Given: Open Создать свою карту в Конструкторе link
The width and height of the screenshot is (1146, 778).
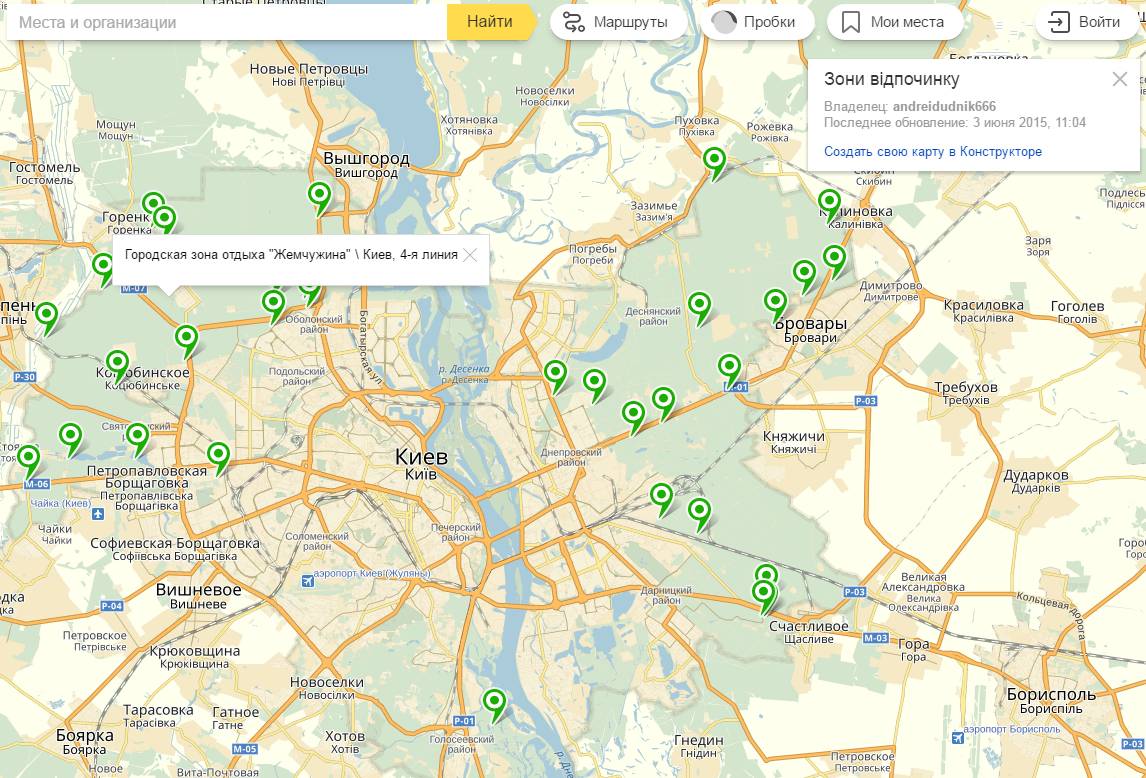Looking at the screenshot, I should [x=932, y=152].
